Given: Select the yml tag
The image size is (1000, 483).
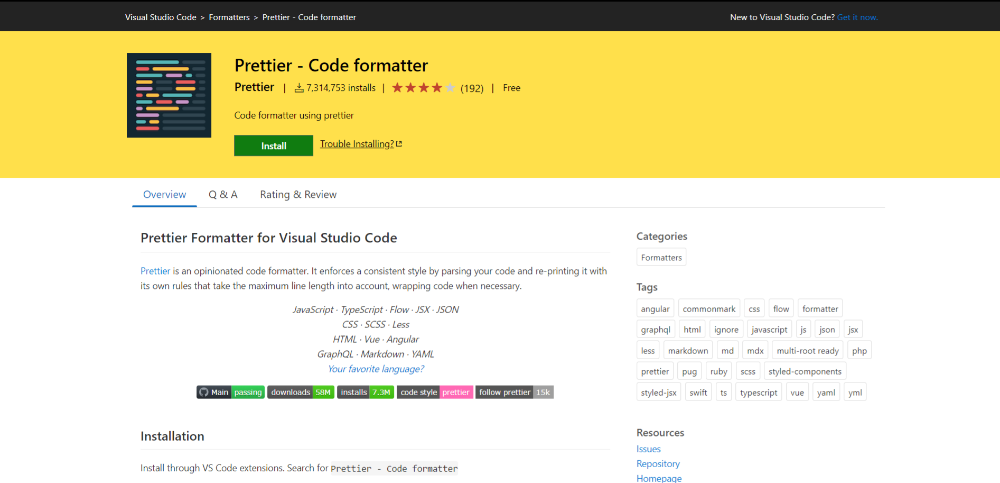Looking at the screenshot, I should tap(855, 392).
